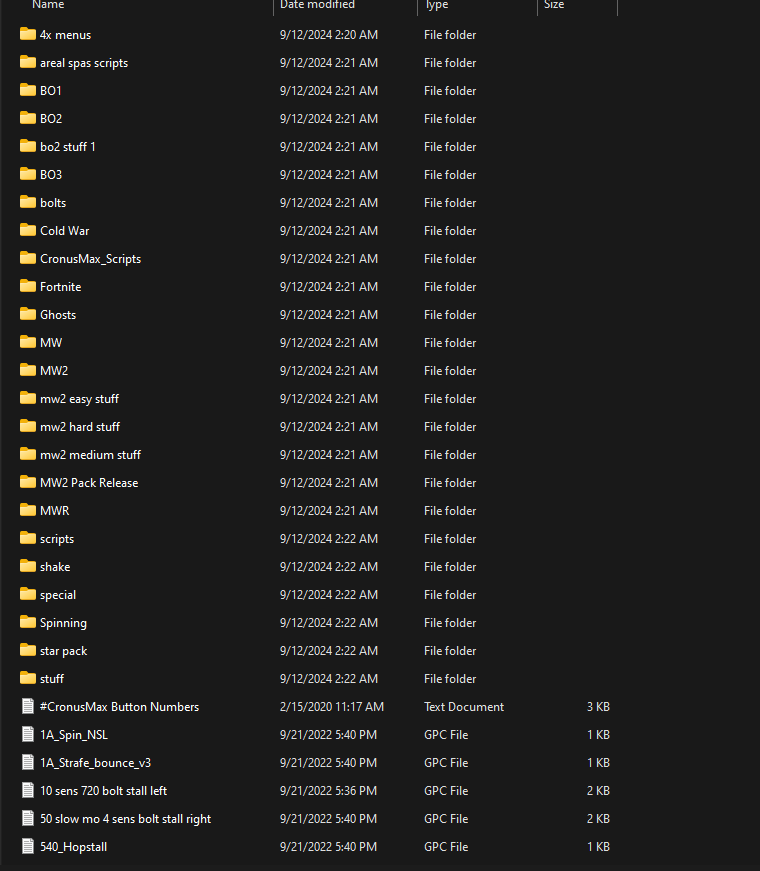Select file name '50 slow mo 4 sens bolt stall right'
760x871 pixels.
point(126,819)
